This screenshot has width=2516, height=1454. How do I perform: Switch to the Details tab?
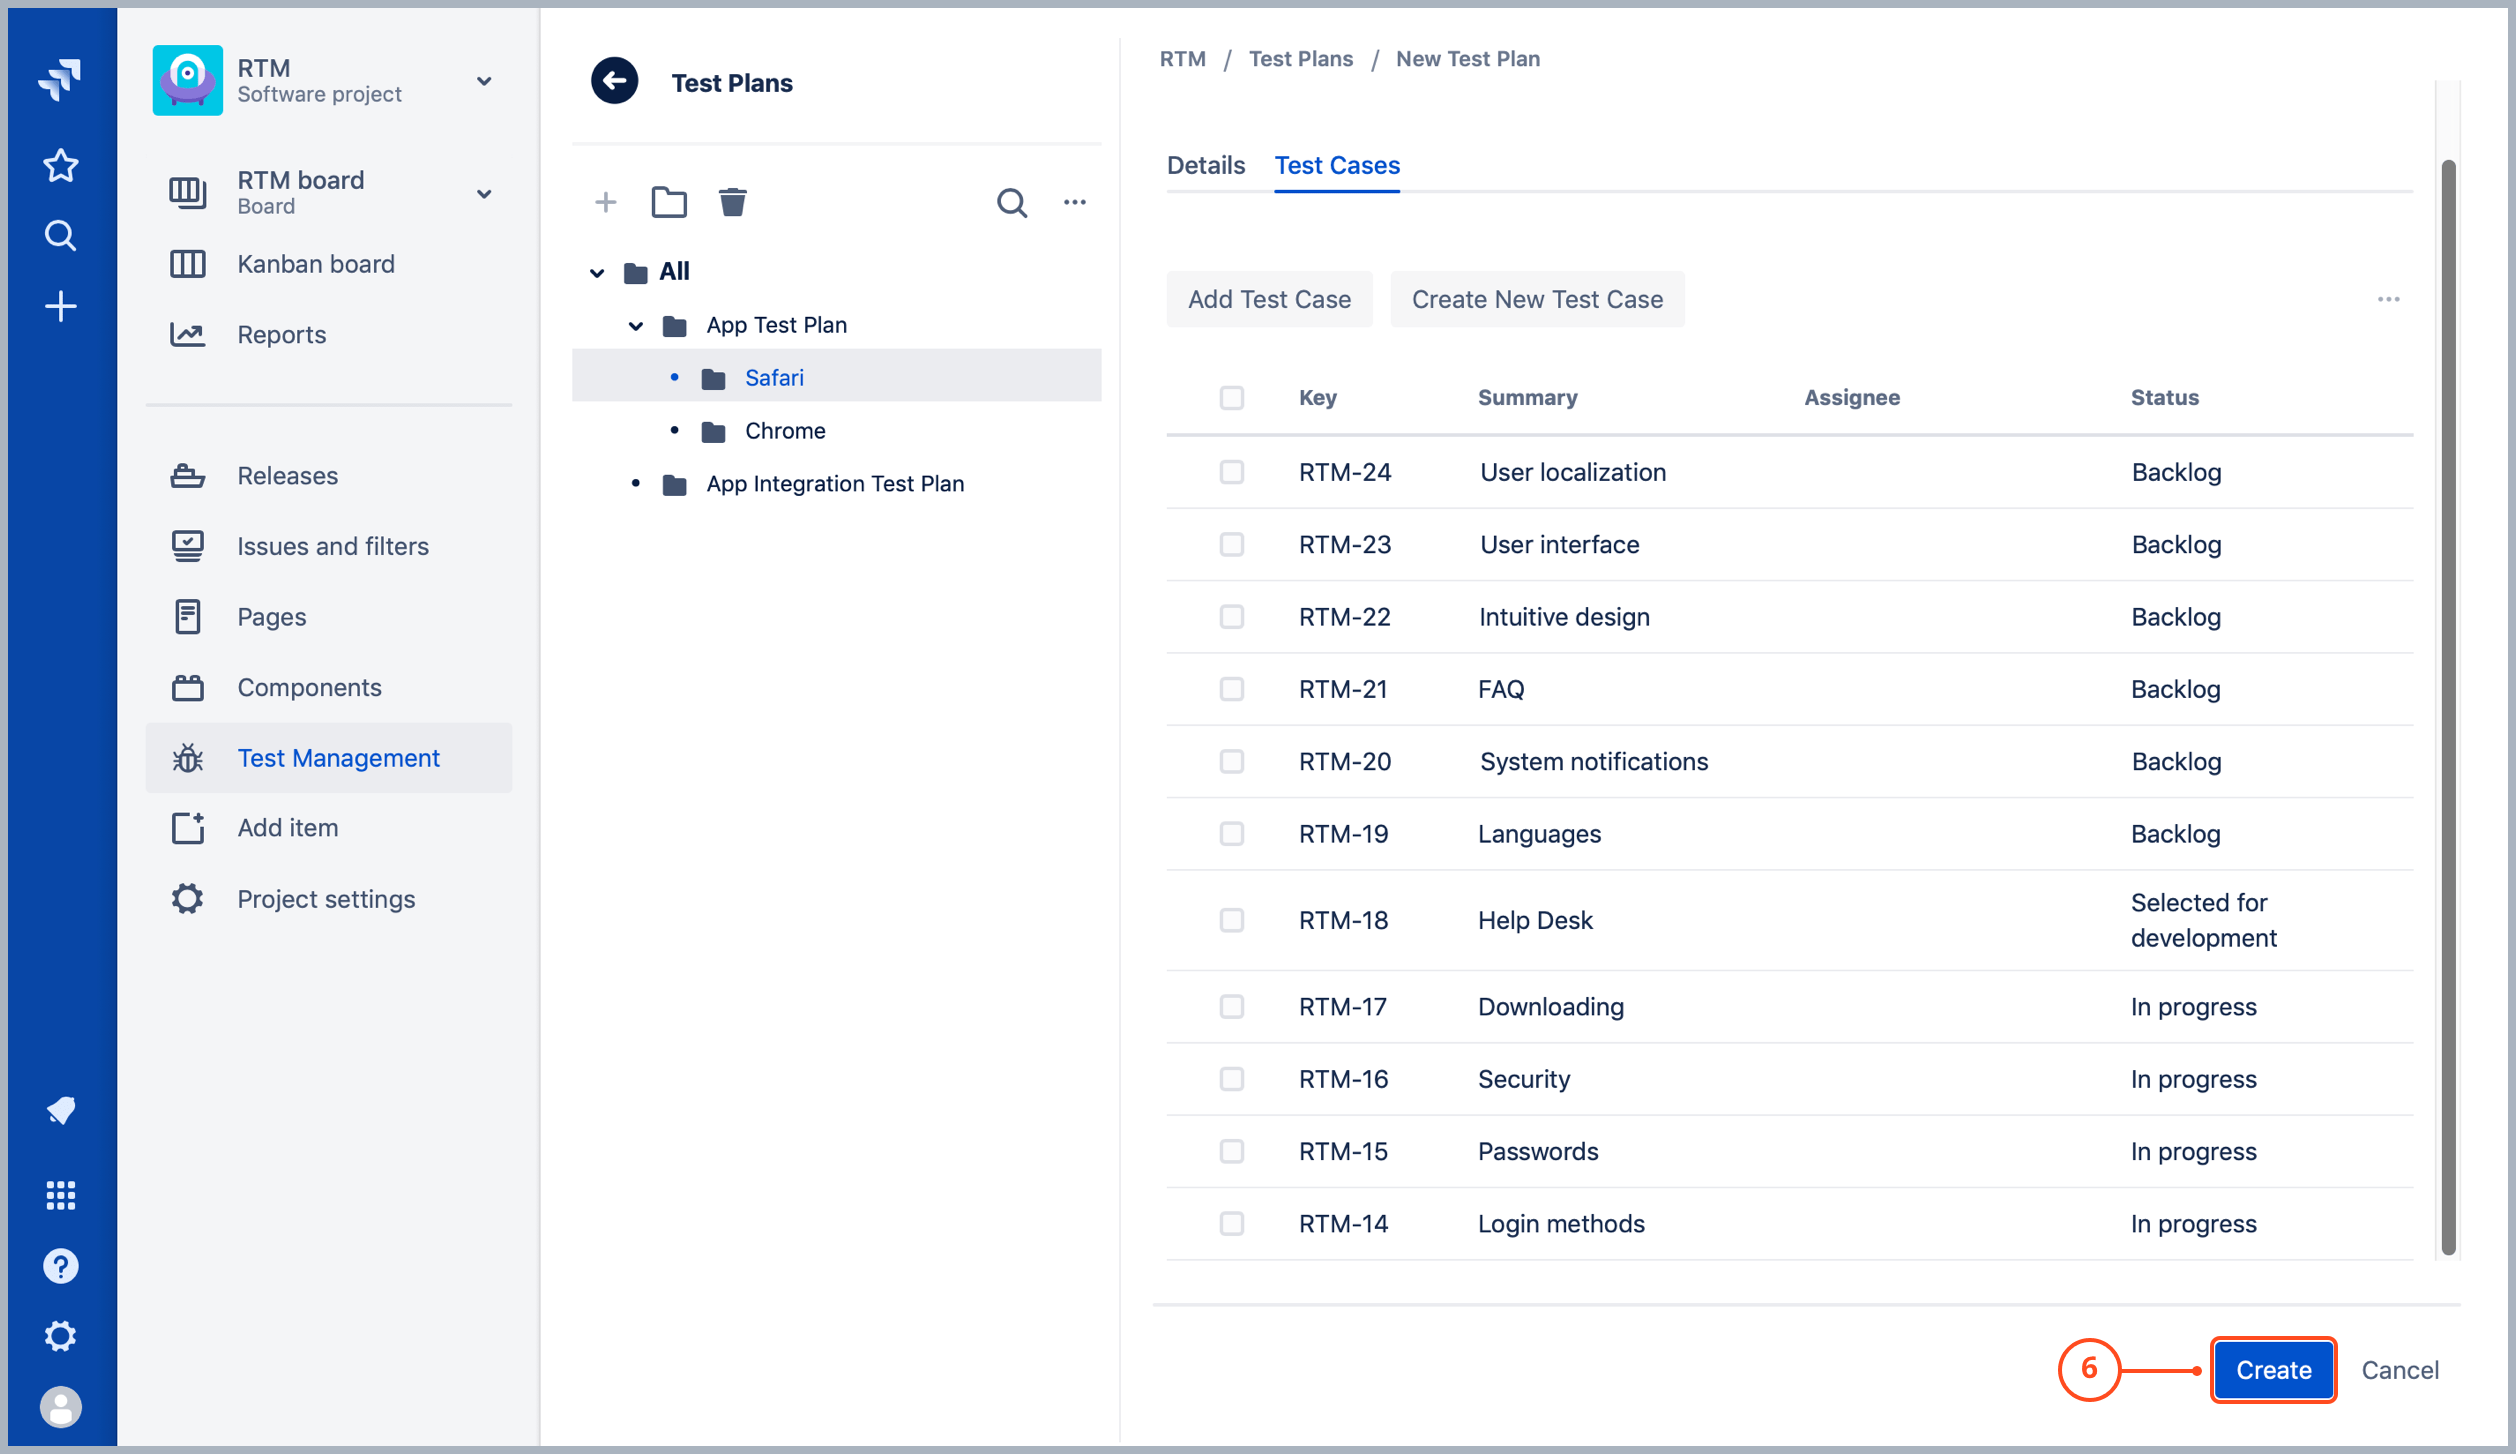(1205, 165)
